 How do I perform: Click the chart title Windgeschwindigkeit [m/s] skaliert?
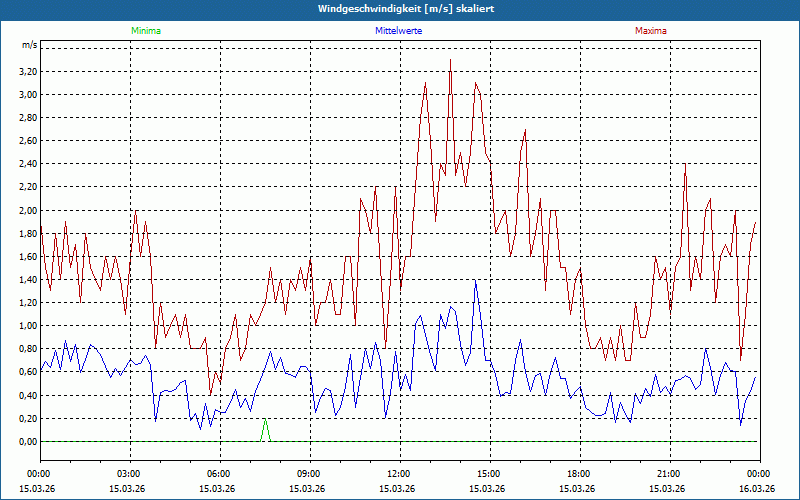[406, 9]
